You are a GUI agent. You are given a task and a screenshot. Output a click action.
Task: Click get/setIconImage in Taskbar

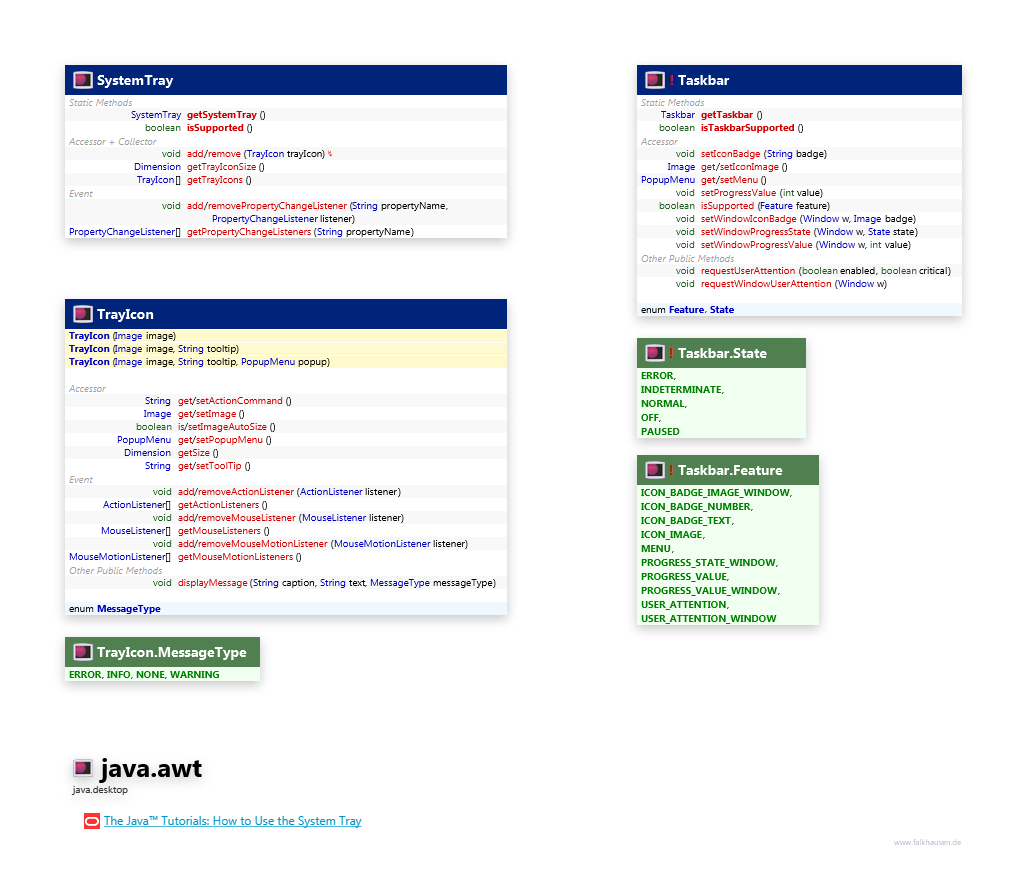point(740,167)
